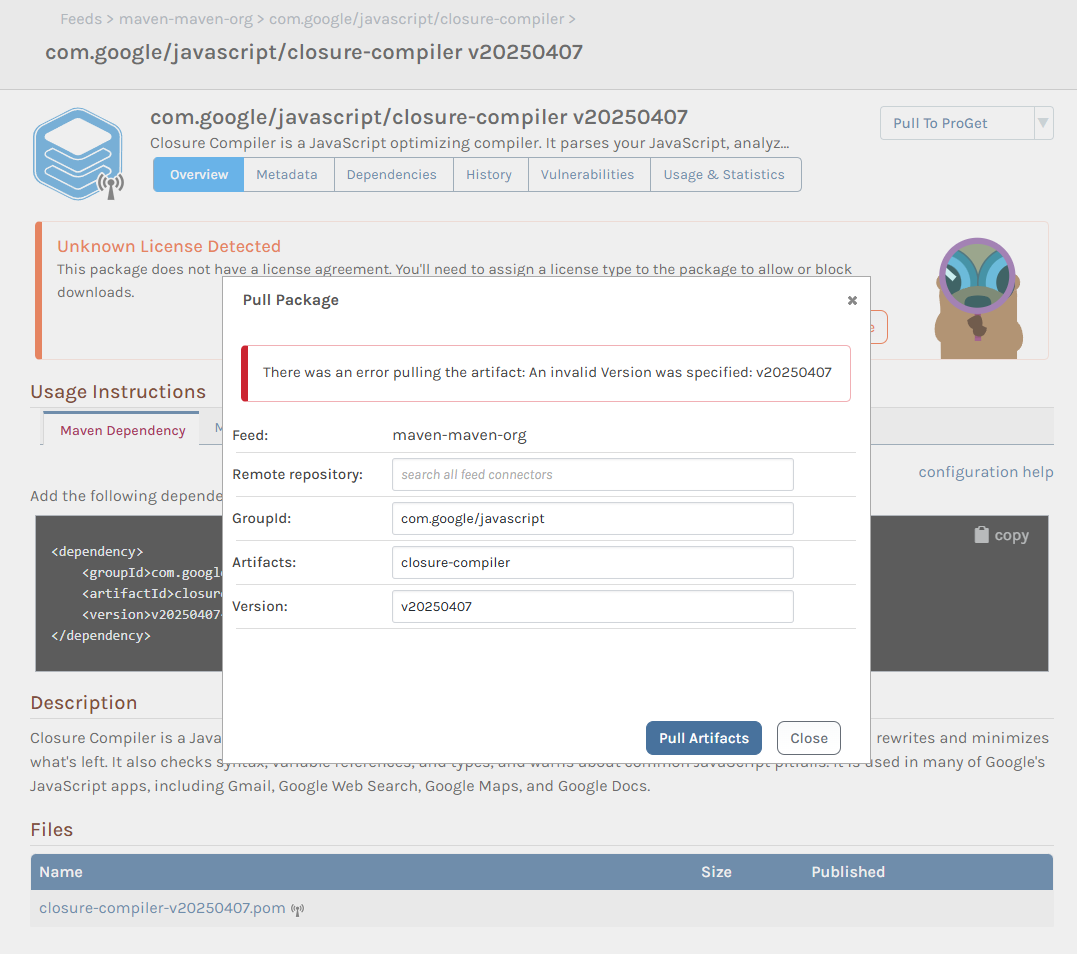The image size is (1077, 954).
Task: Open the Metadata tab
Action: click(287, 174)
